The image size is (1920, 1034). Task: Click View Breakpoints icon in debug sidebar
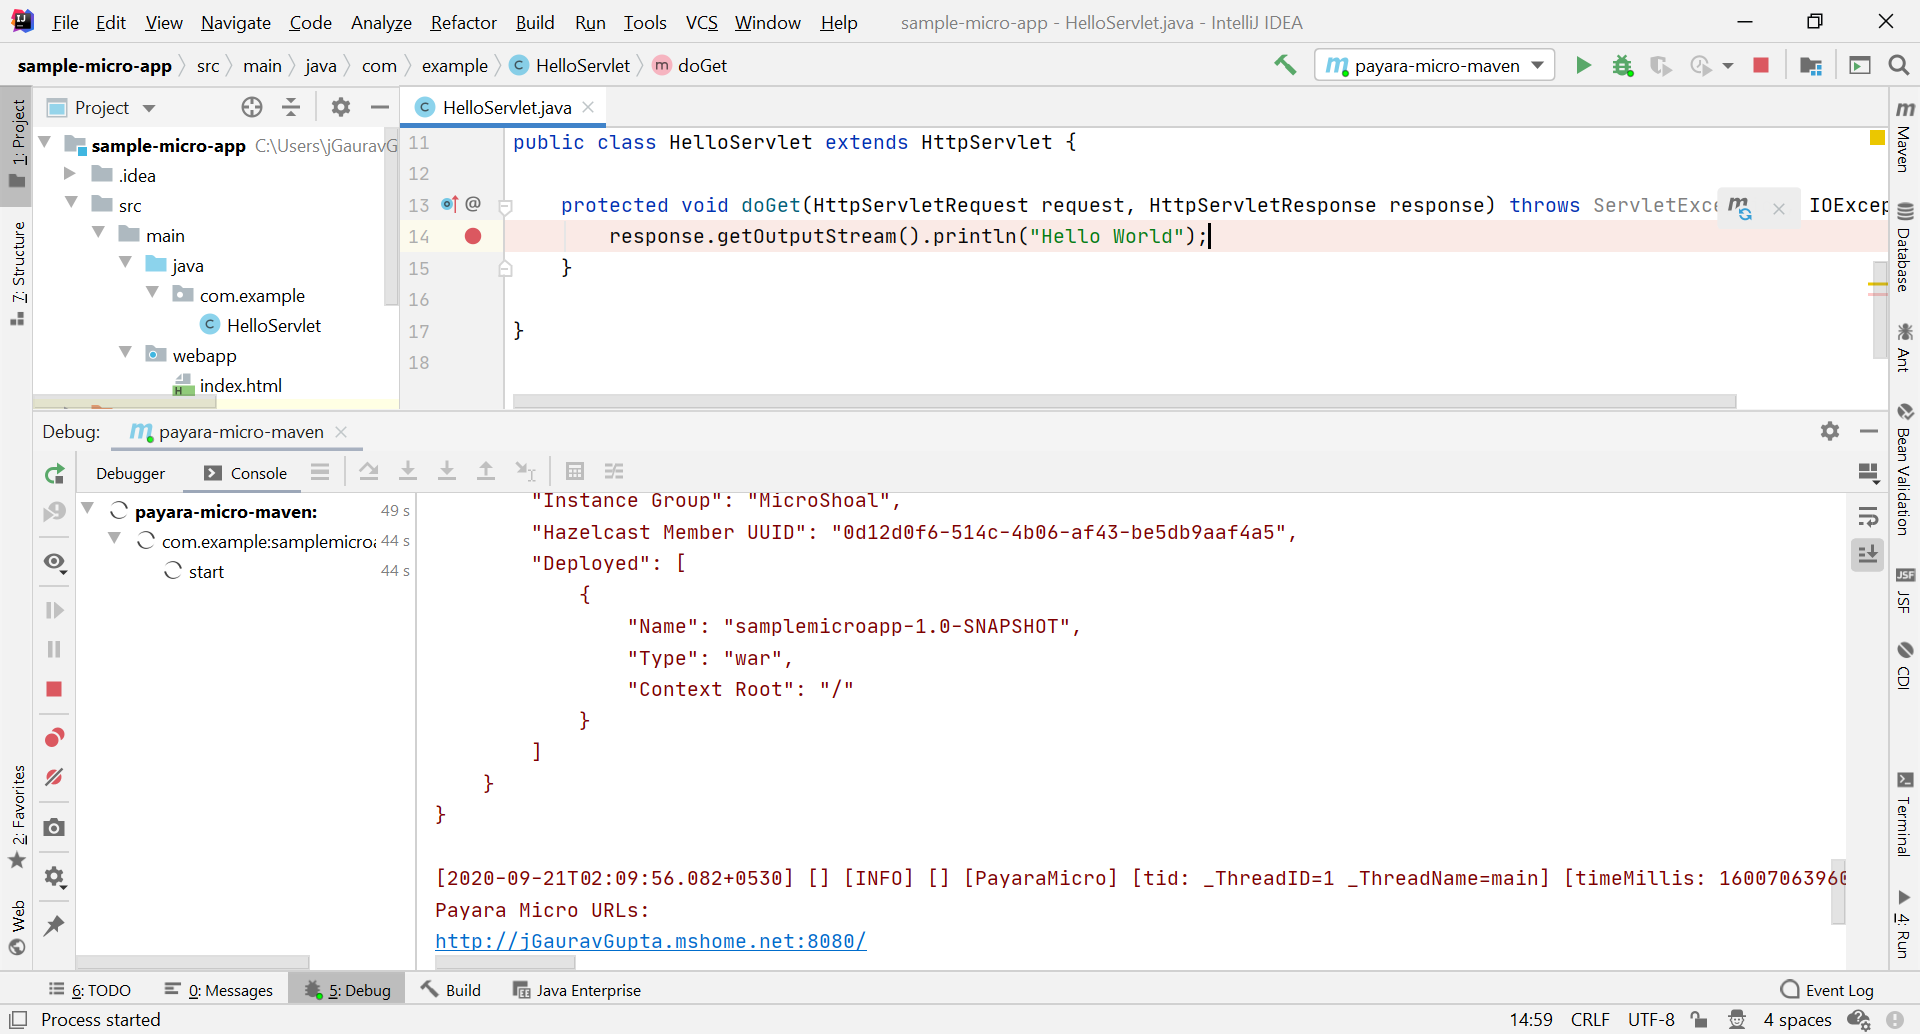pos(55,738)
